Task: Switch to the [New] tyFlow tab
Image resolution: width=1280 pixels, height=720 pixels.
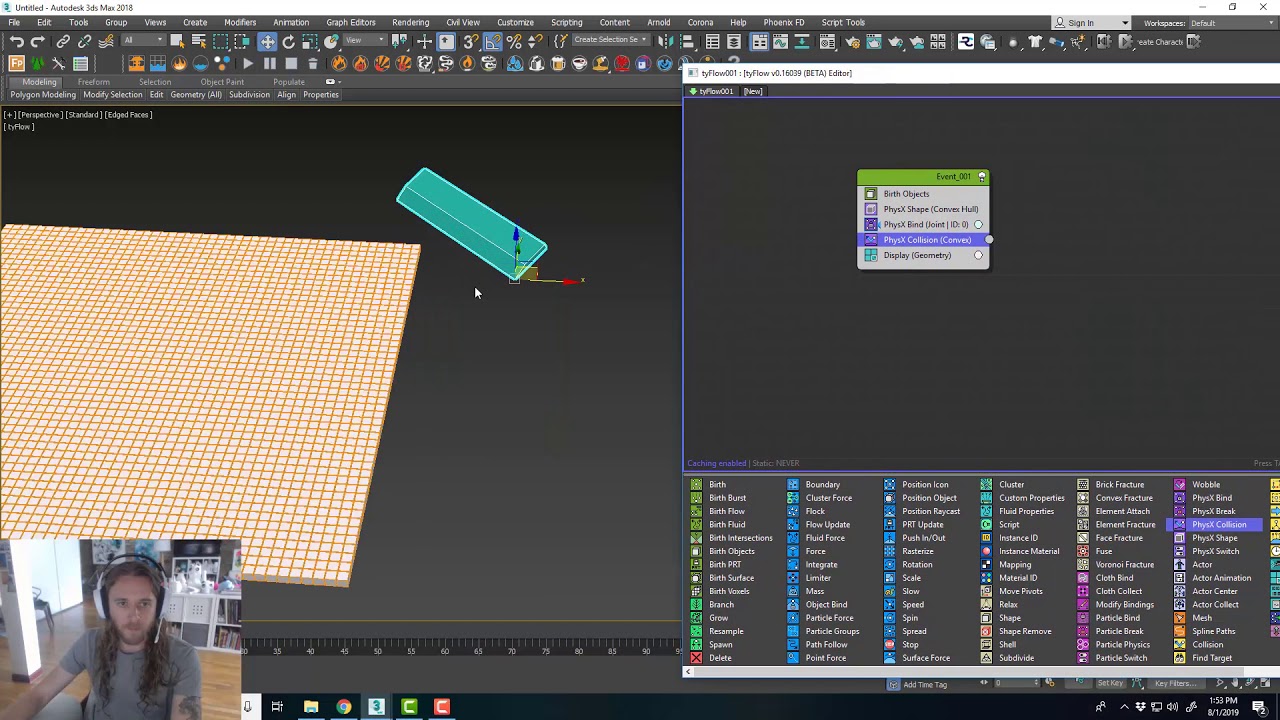Action: [752, 91]
